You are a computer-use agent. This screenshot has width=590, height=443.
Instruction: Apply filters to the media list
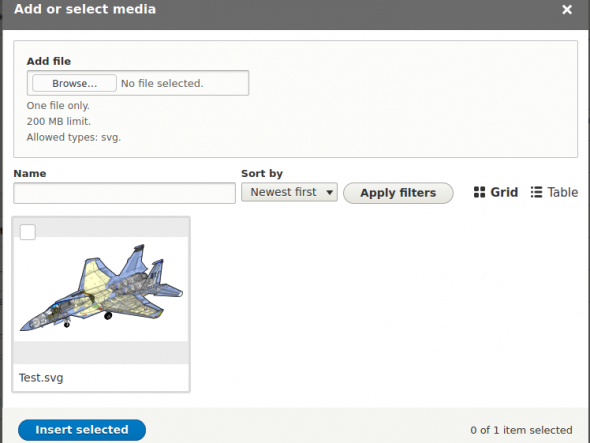tap(398, 193)
